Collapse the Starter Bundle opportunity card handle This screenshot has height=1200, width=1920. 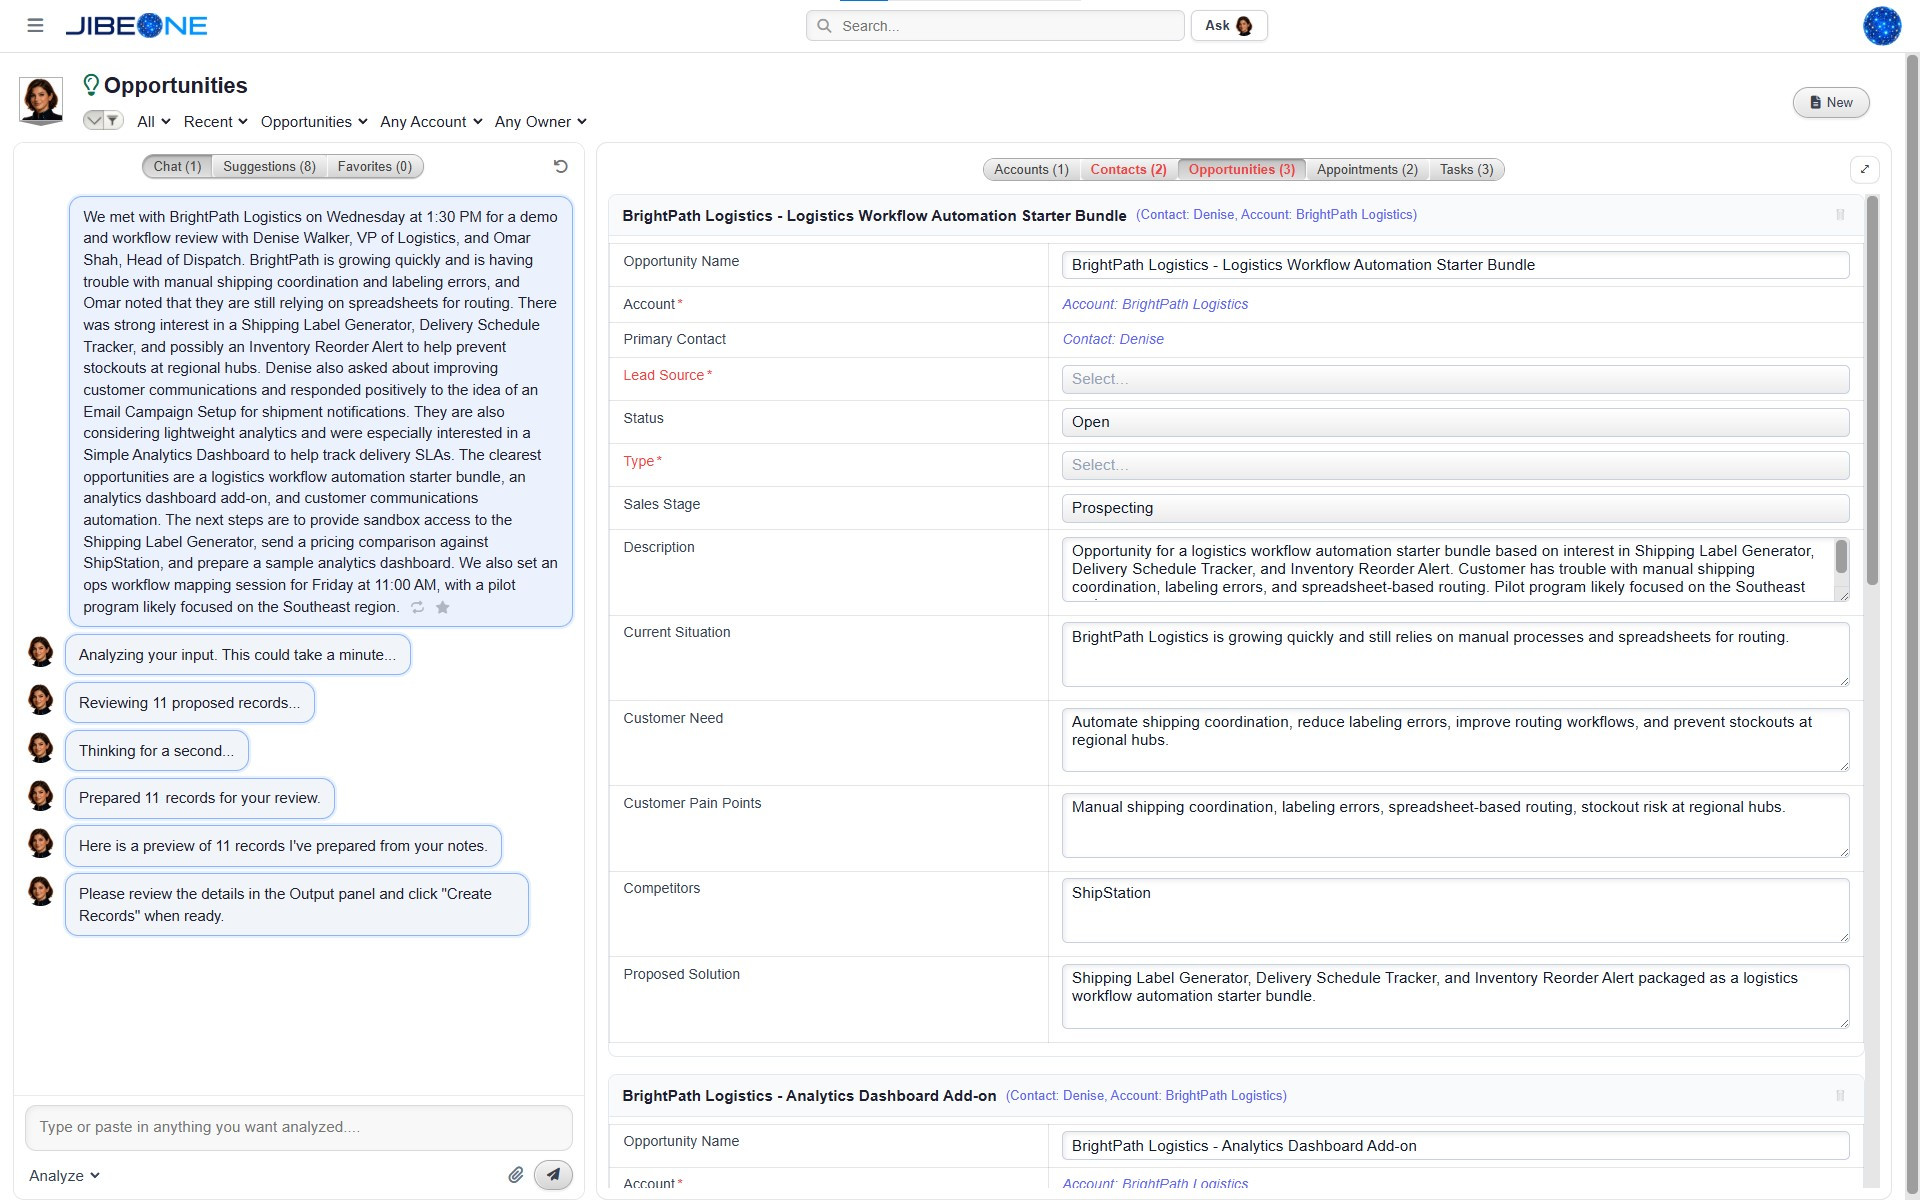[1840, 215]
